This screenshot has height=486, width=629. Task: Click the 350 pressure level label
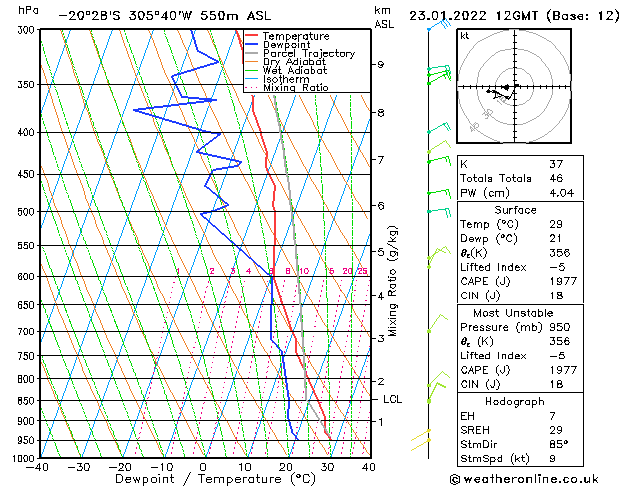point(28,85)
